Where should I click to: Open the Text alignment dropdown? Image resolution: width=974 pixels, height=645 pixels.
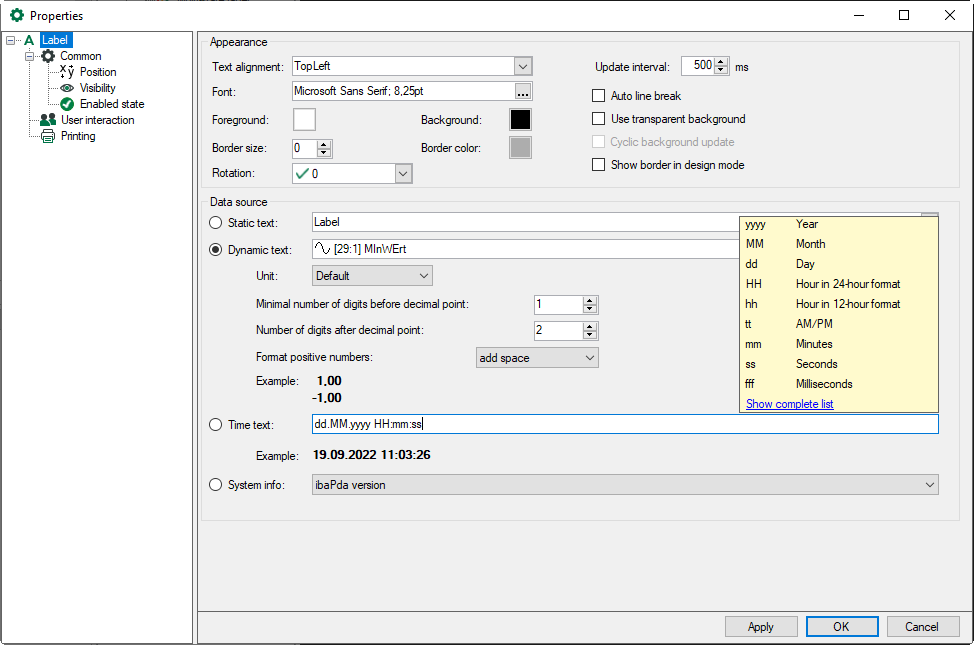(x=523, y=66)
